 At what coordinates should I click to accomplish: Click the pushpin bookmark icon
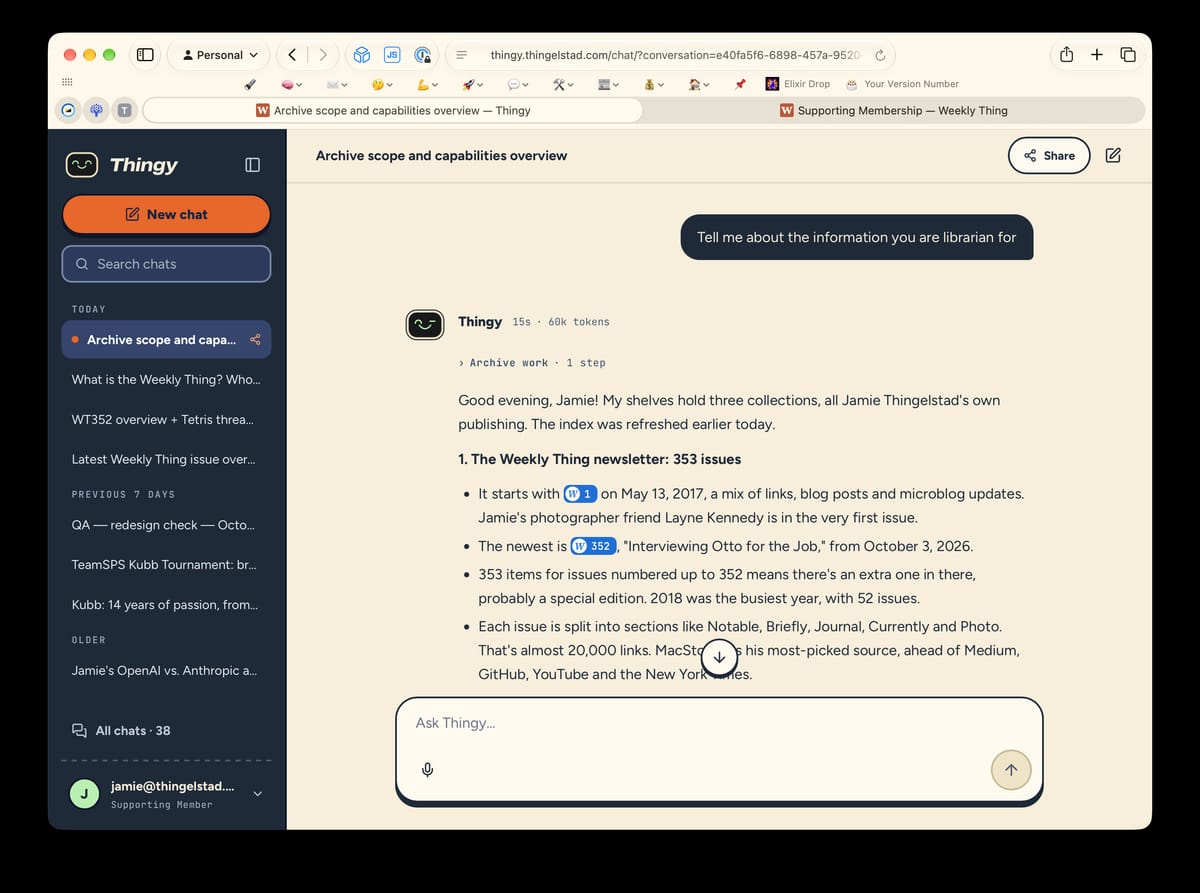click(x=740, y=84)
